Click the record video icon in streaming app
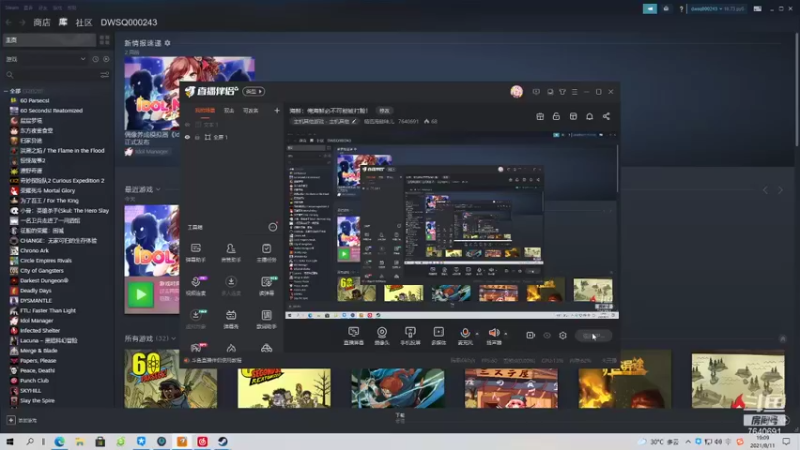This screenshot has height=450, width=800. 531,336
